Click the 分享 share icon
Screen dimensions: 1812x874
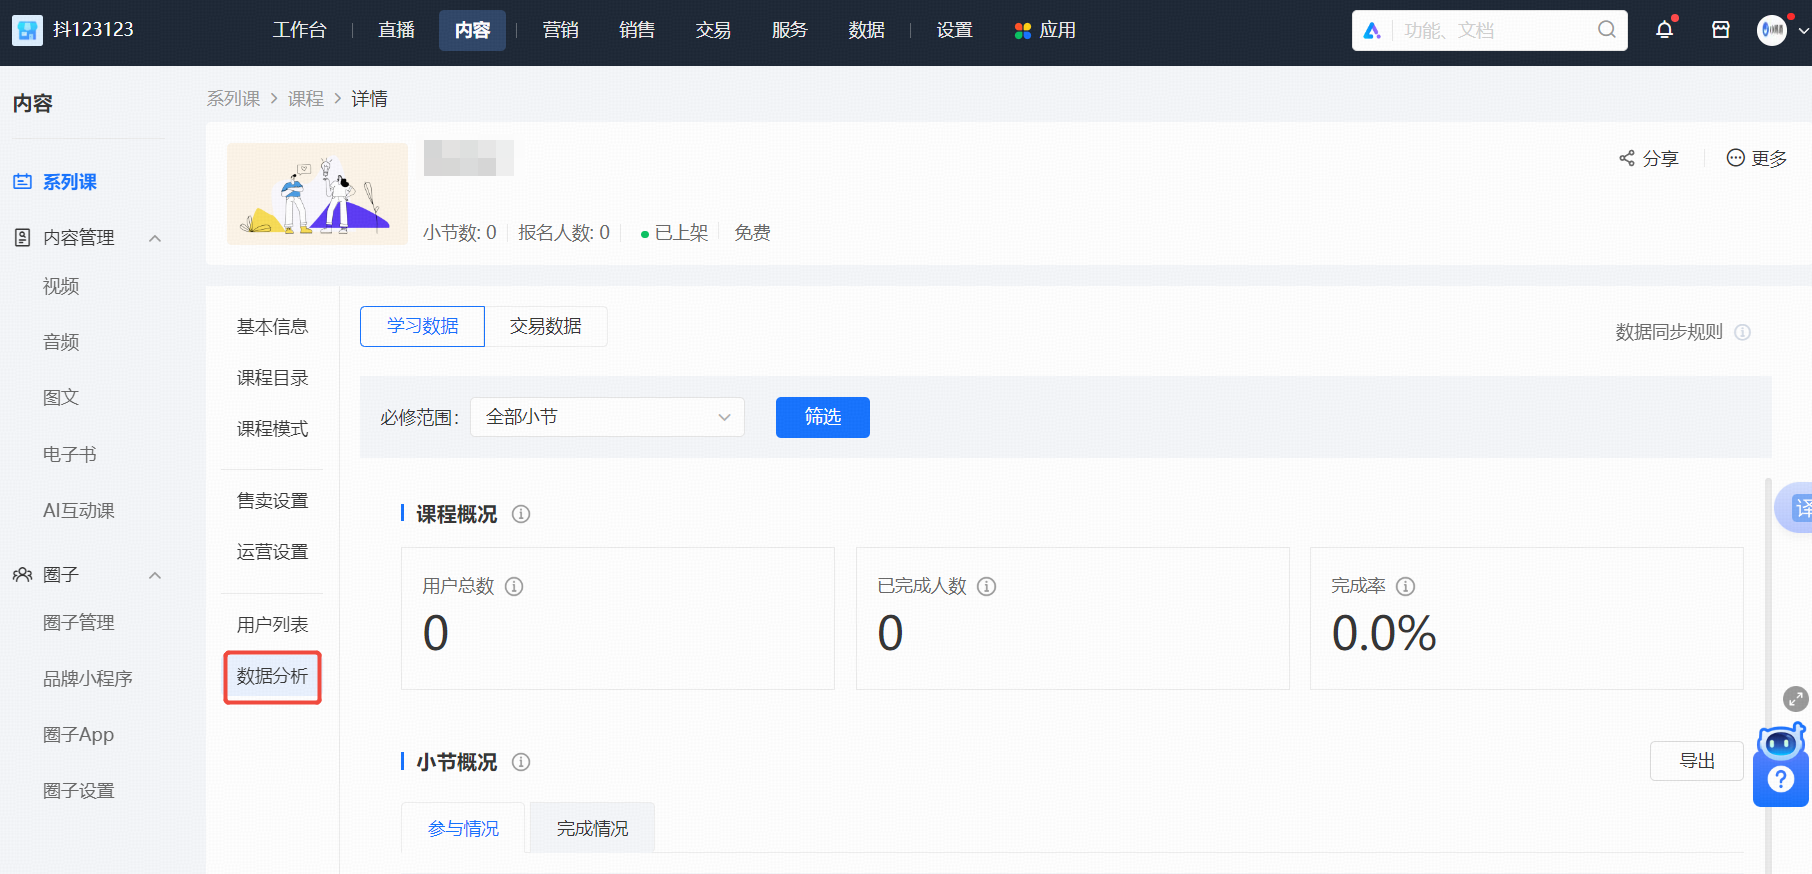coord(1627,158)
